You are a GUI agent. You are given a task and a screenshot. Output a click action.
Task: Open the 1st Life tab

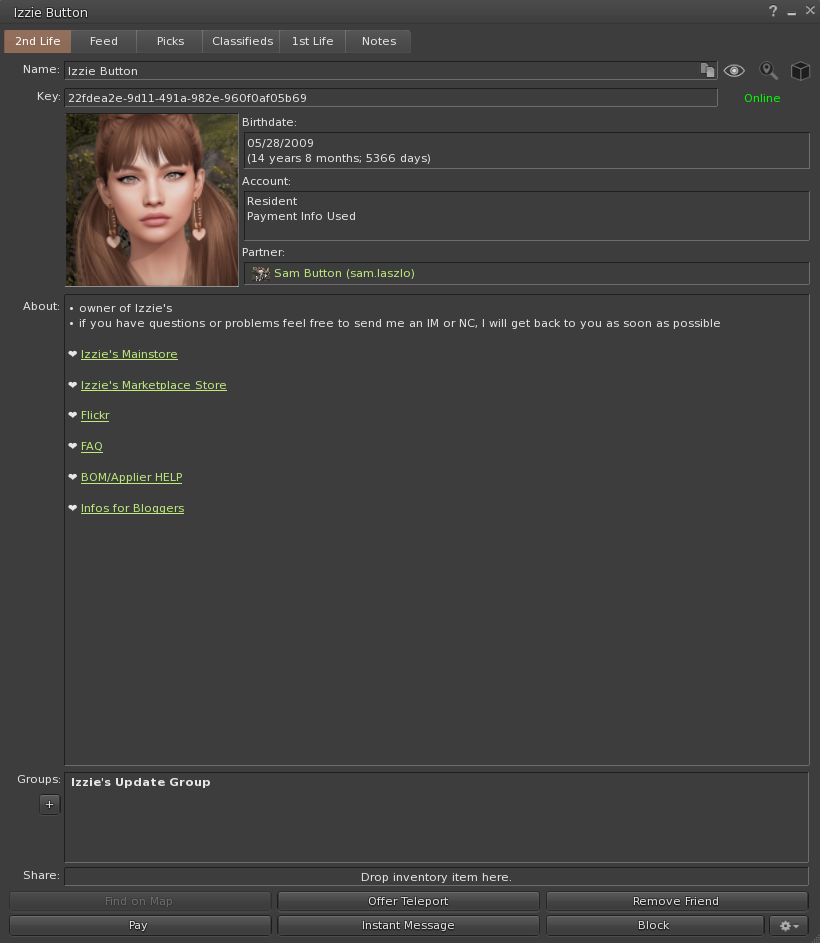point(312,41)
